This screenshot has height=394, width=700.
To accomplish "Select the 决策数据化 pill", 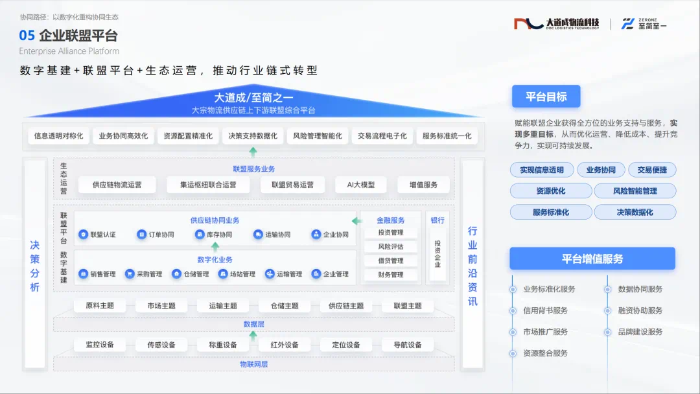I will click(x=635, y=212).
